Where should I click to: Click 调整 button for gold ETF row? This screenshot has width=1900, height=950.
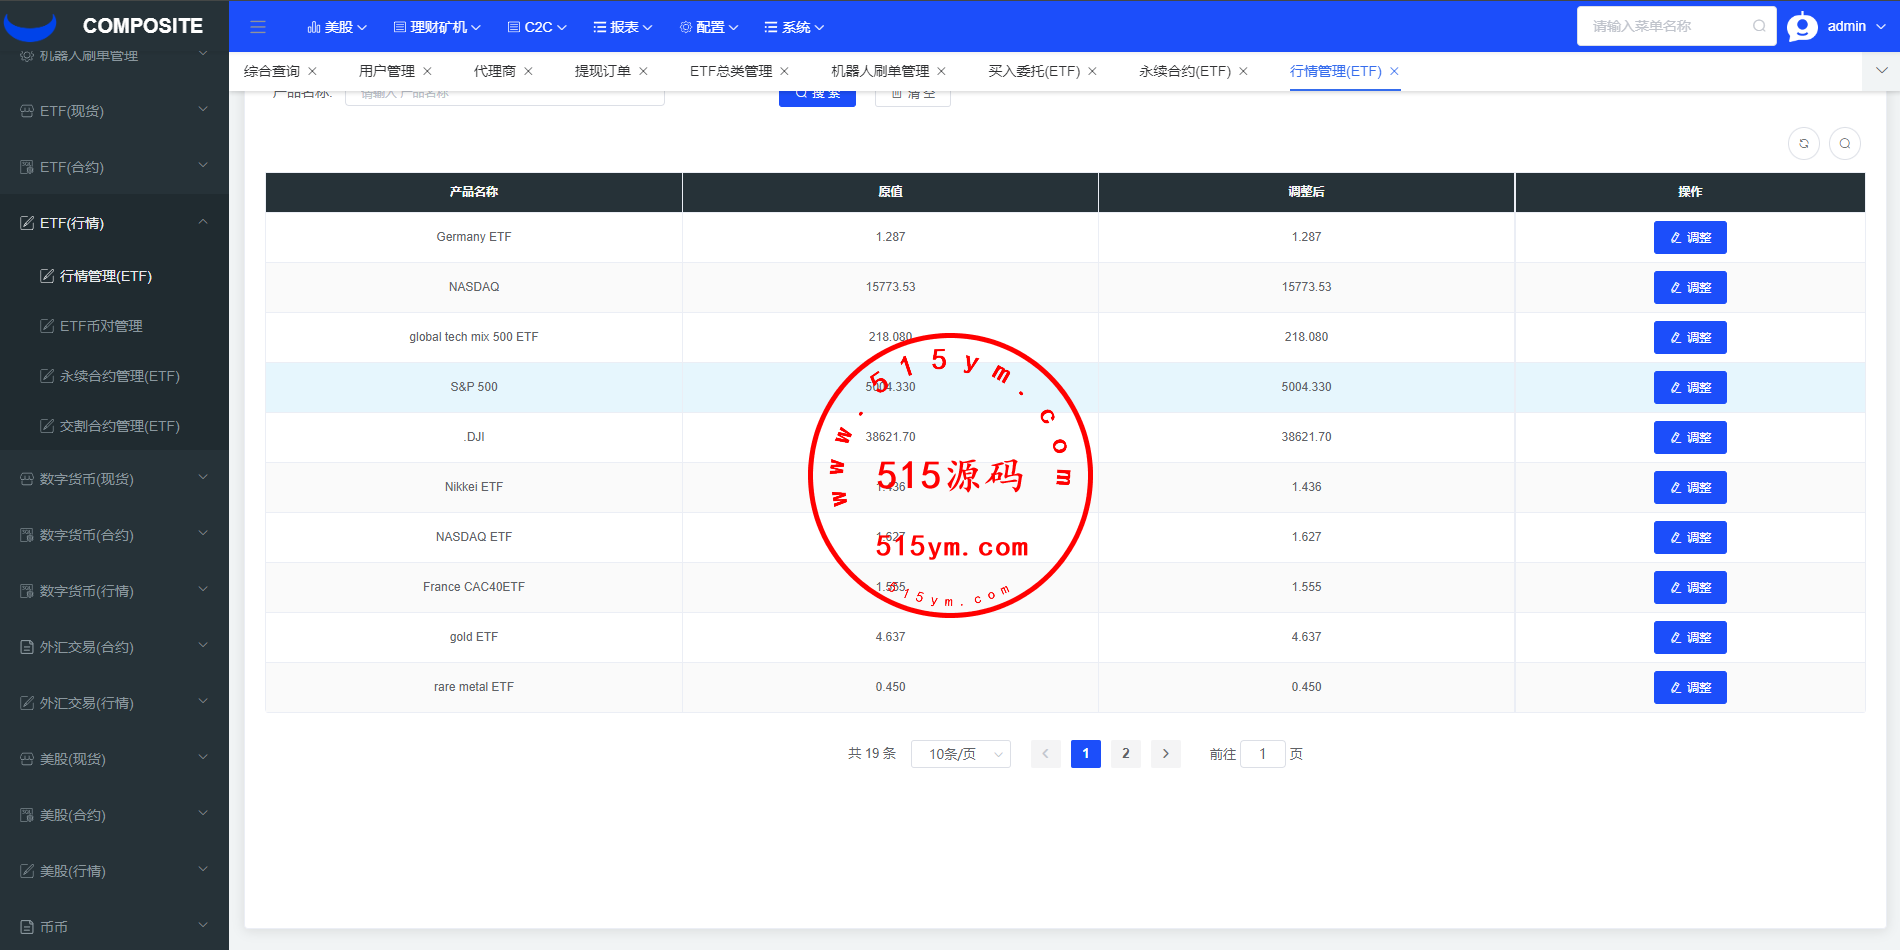pos(1689,638)
